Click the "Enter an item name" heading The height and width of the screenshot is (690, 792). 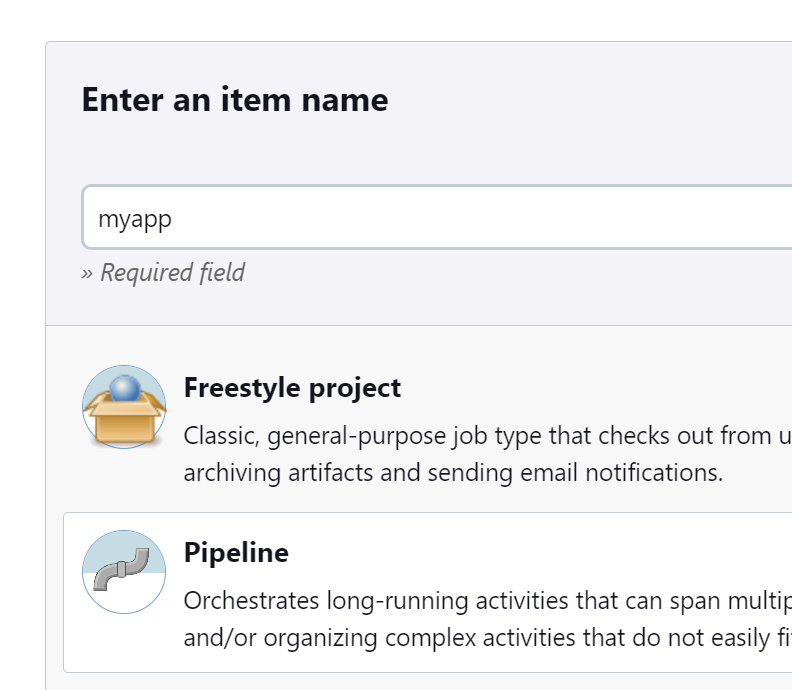(x=235, y=100)
